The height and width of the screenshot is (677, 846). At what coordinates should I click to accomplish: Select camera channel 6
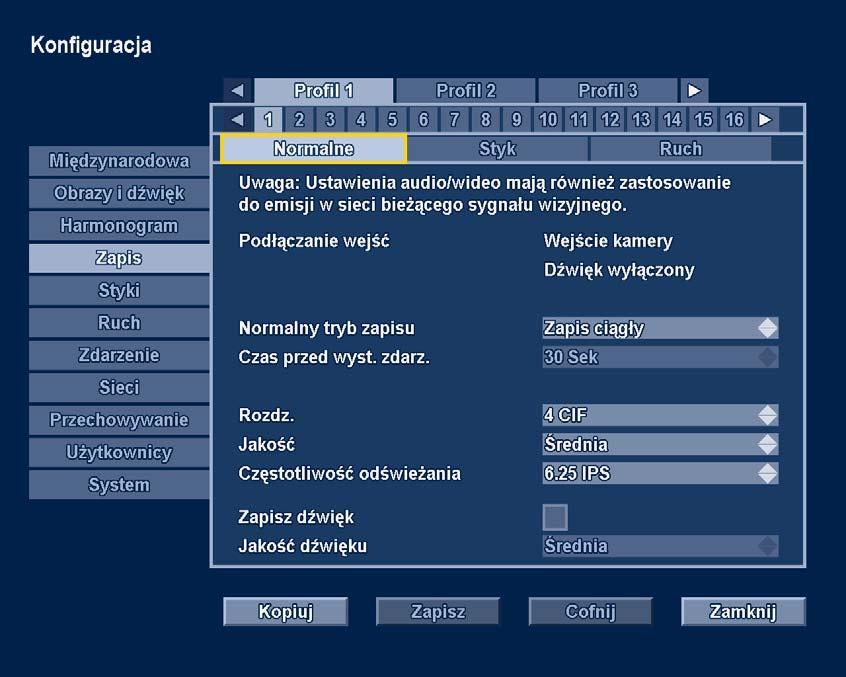[x=424, y=120]
